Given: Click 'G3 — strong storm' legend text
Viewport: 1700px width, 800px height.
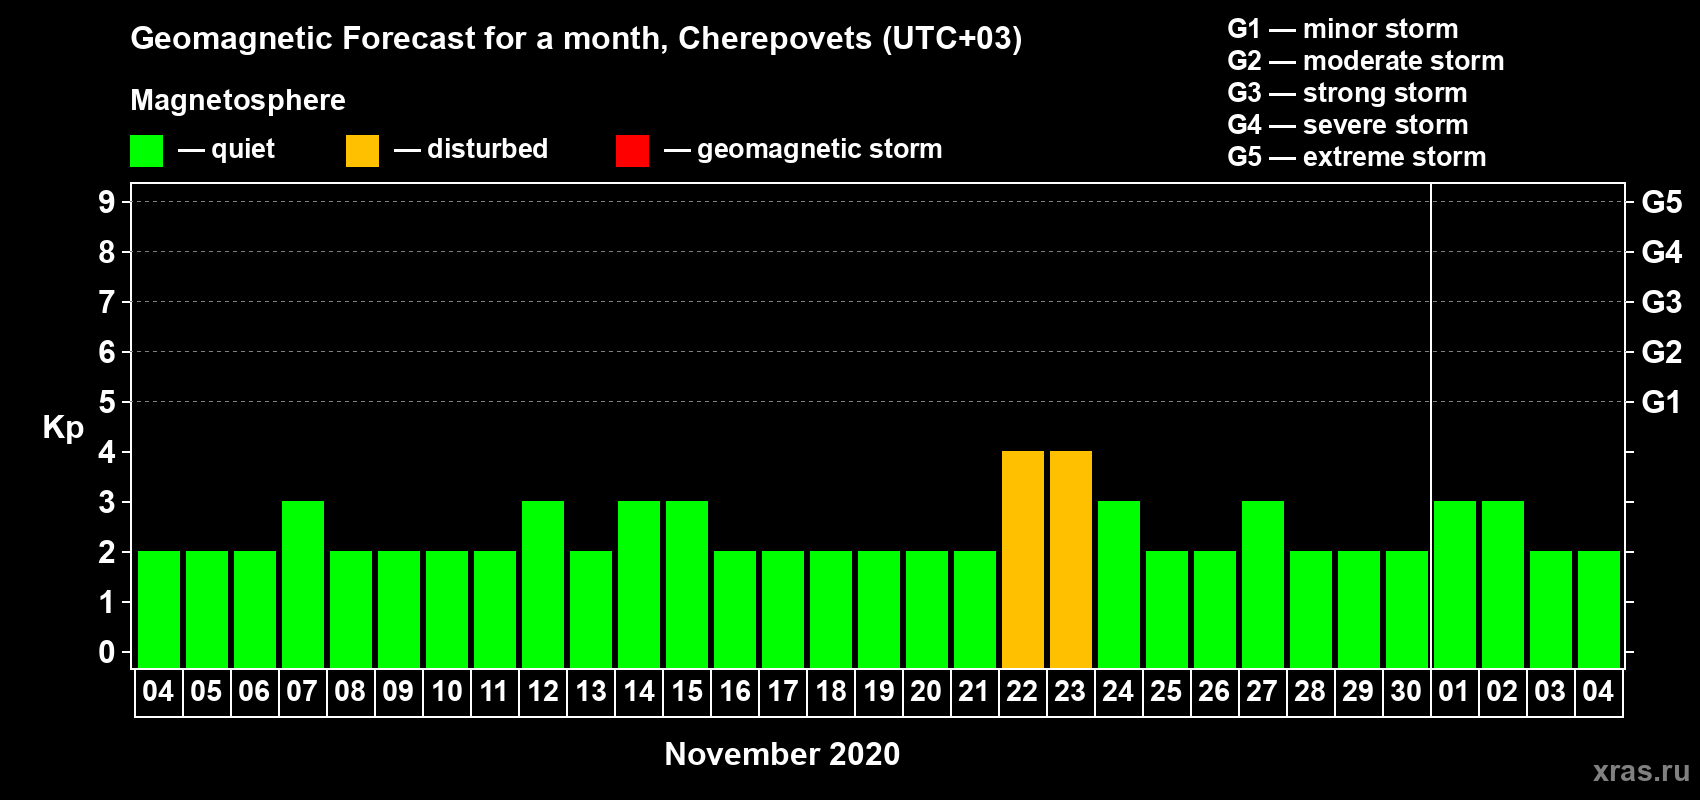Looking at the screenshot, I should point(1348,93).
